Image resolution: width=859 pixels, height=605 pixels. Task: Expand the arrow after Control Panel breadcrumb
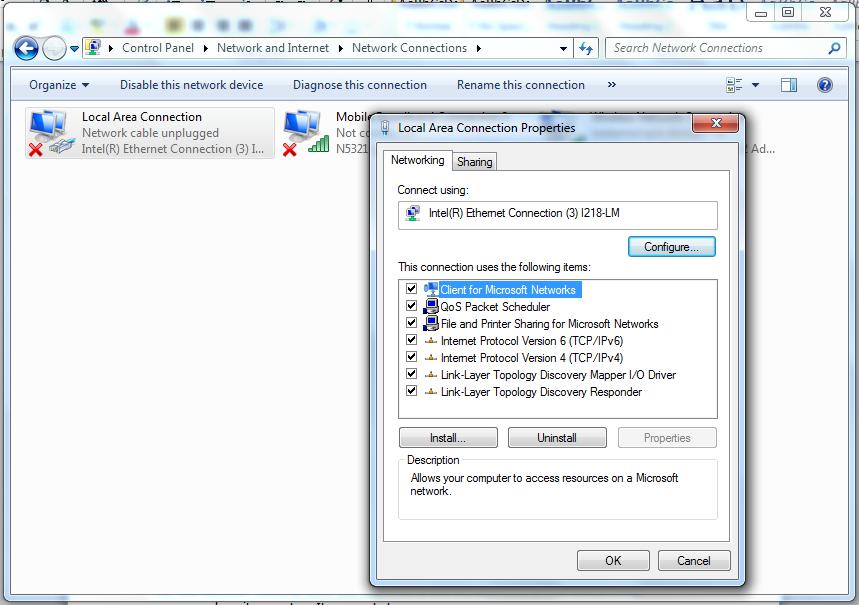click(205, 48)
